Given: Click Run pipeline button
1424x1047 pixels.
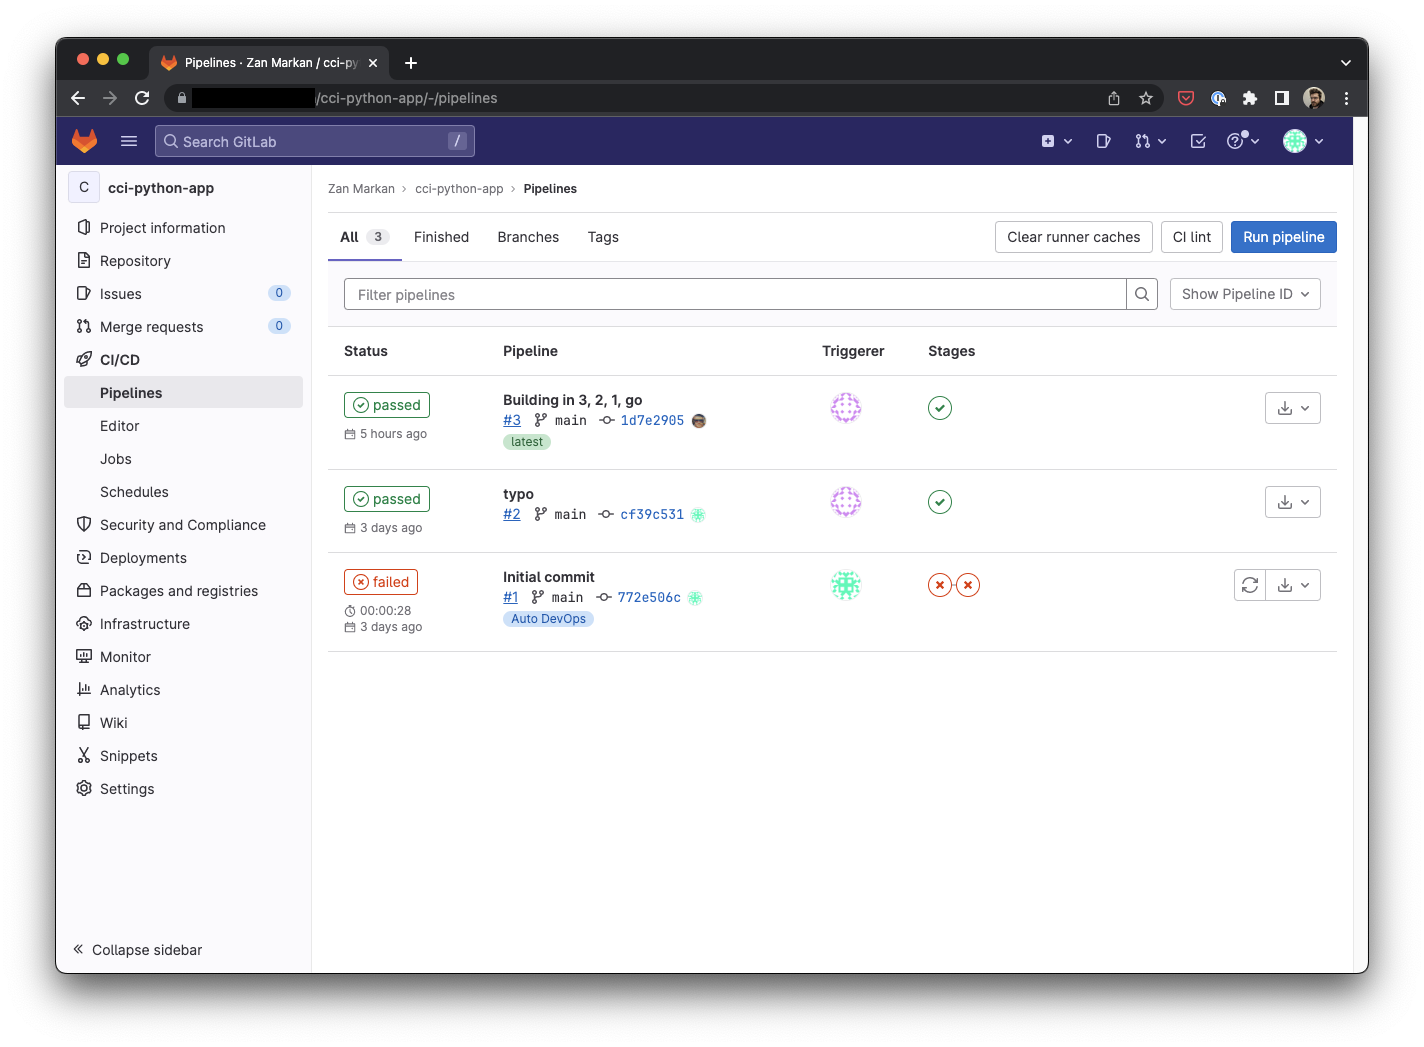Looking at the screenshot, I should tap(1284, 237).
